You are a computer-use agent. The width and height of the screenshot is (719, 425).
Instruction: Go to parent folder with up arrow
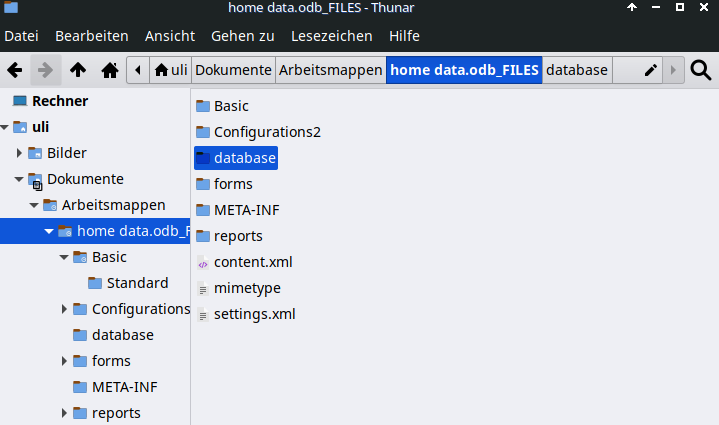point(77,70)
